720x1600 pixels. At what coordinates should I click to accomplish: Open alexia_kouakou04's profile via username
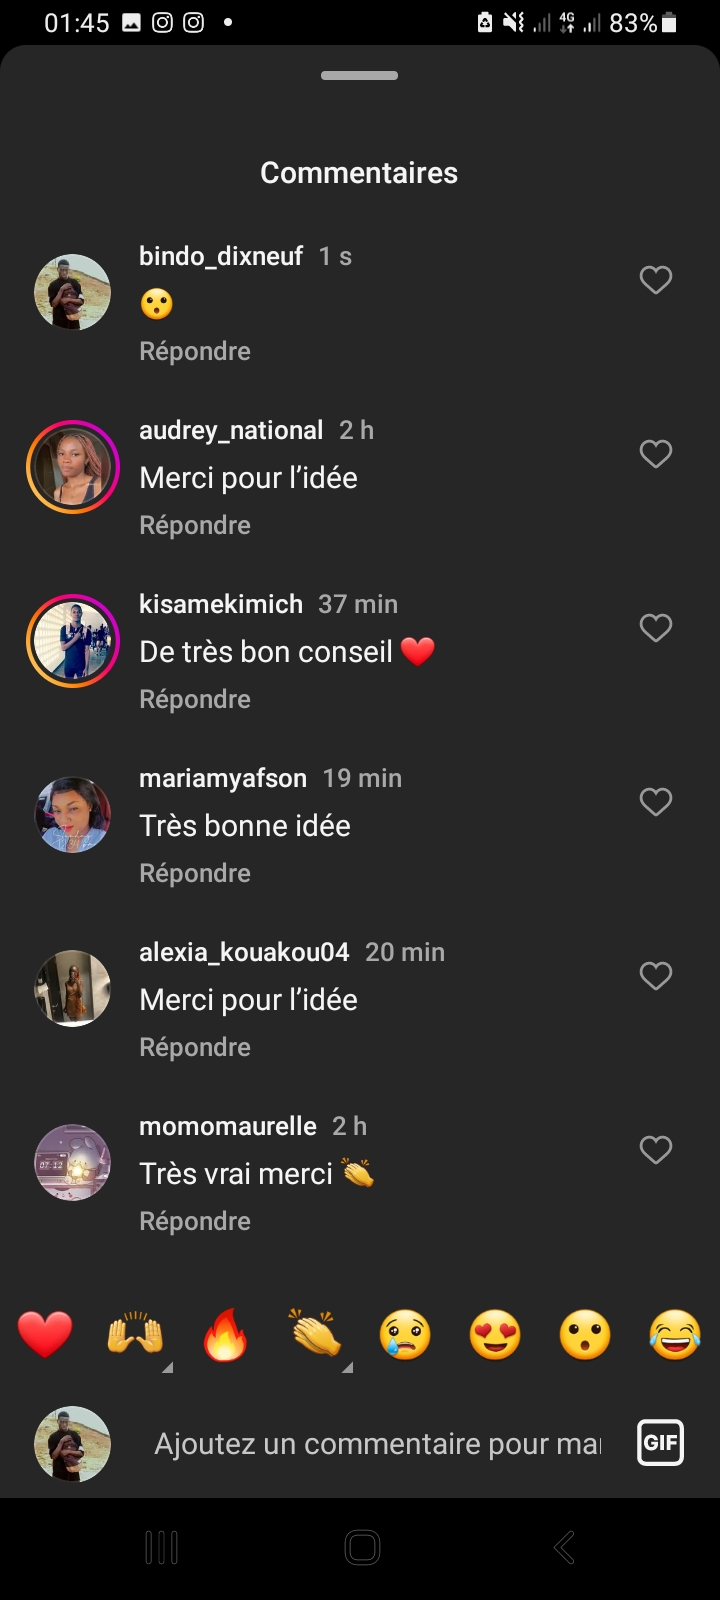pyautogui.click(x=244, y=952)
